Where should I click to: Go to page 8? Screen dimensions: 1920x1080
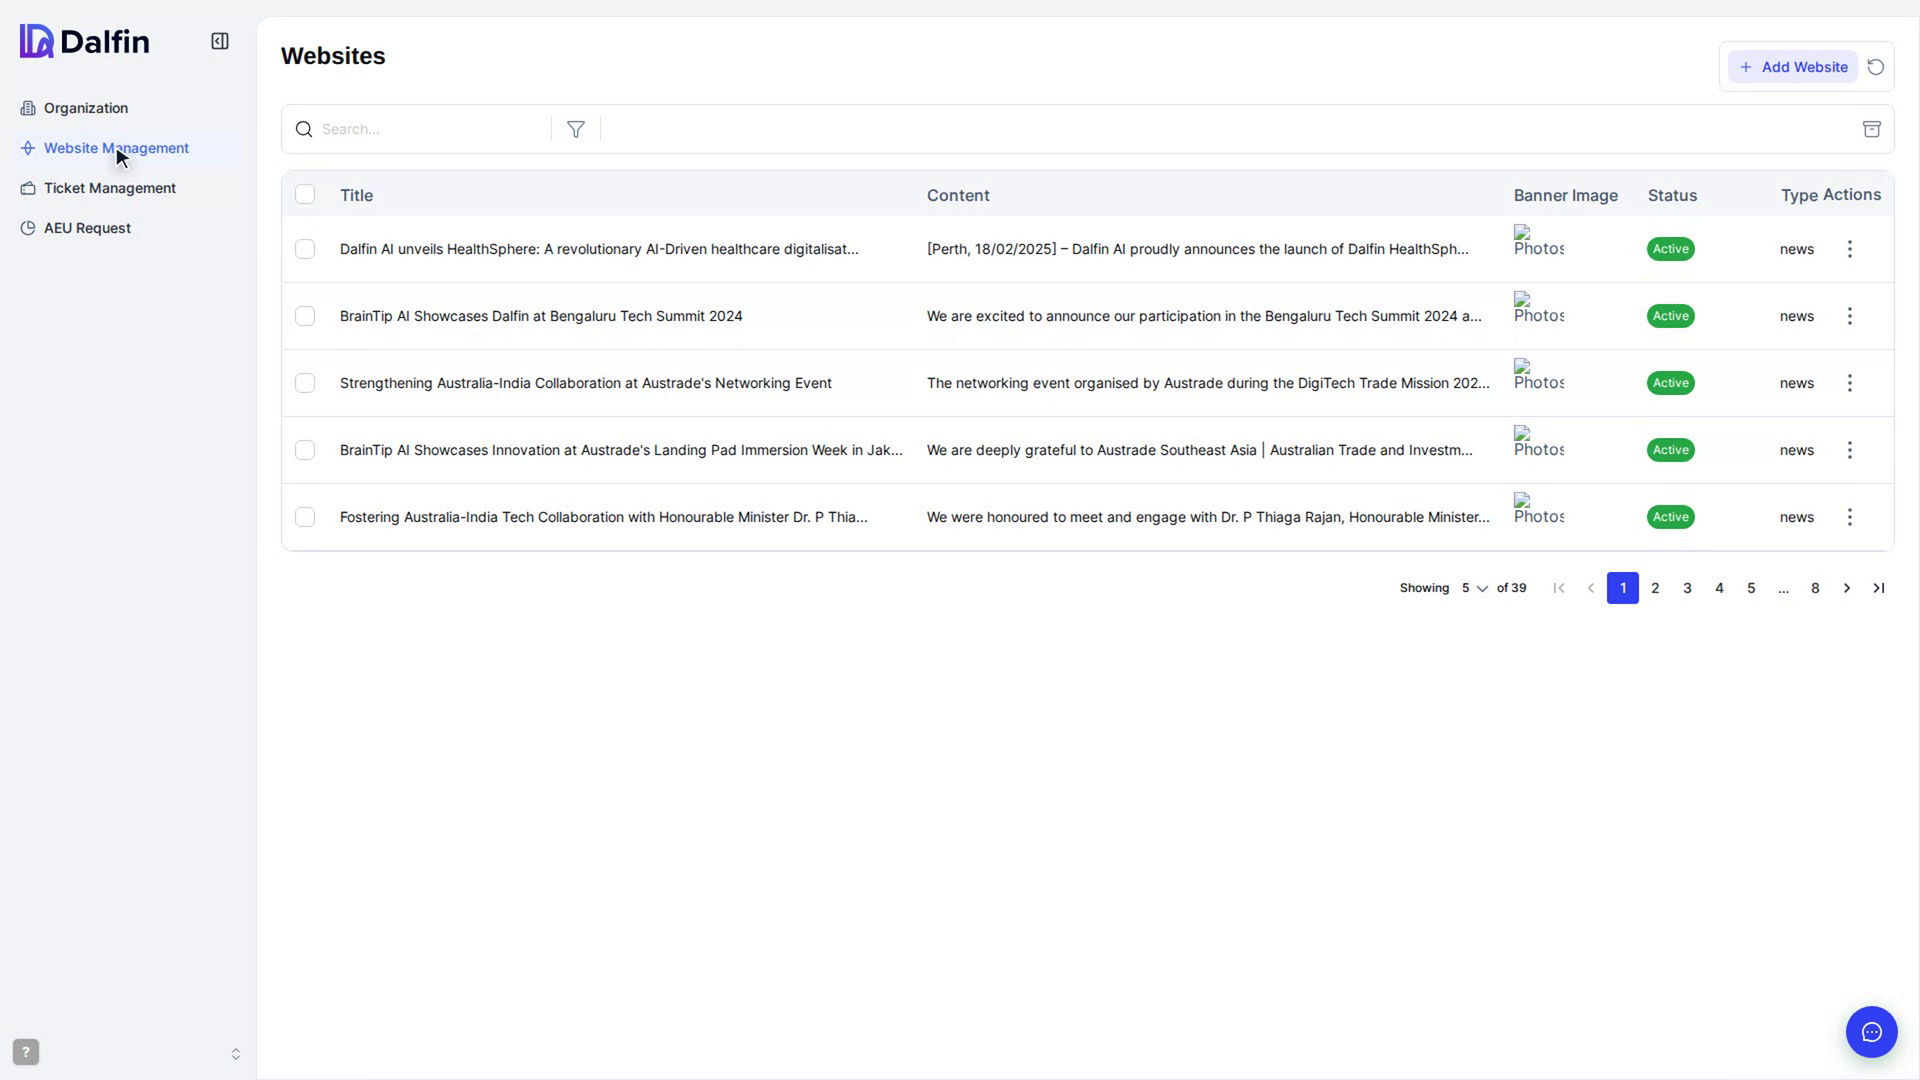[1815, 588]
